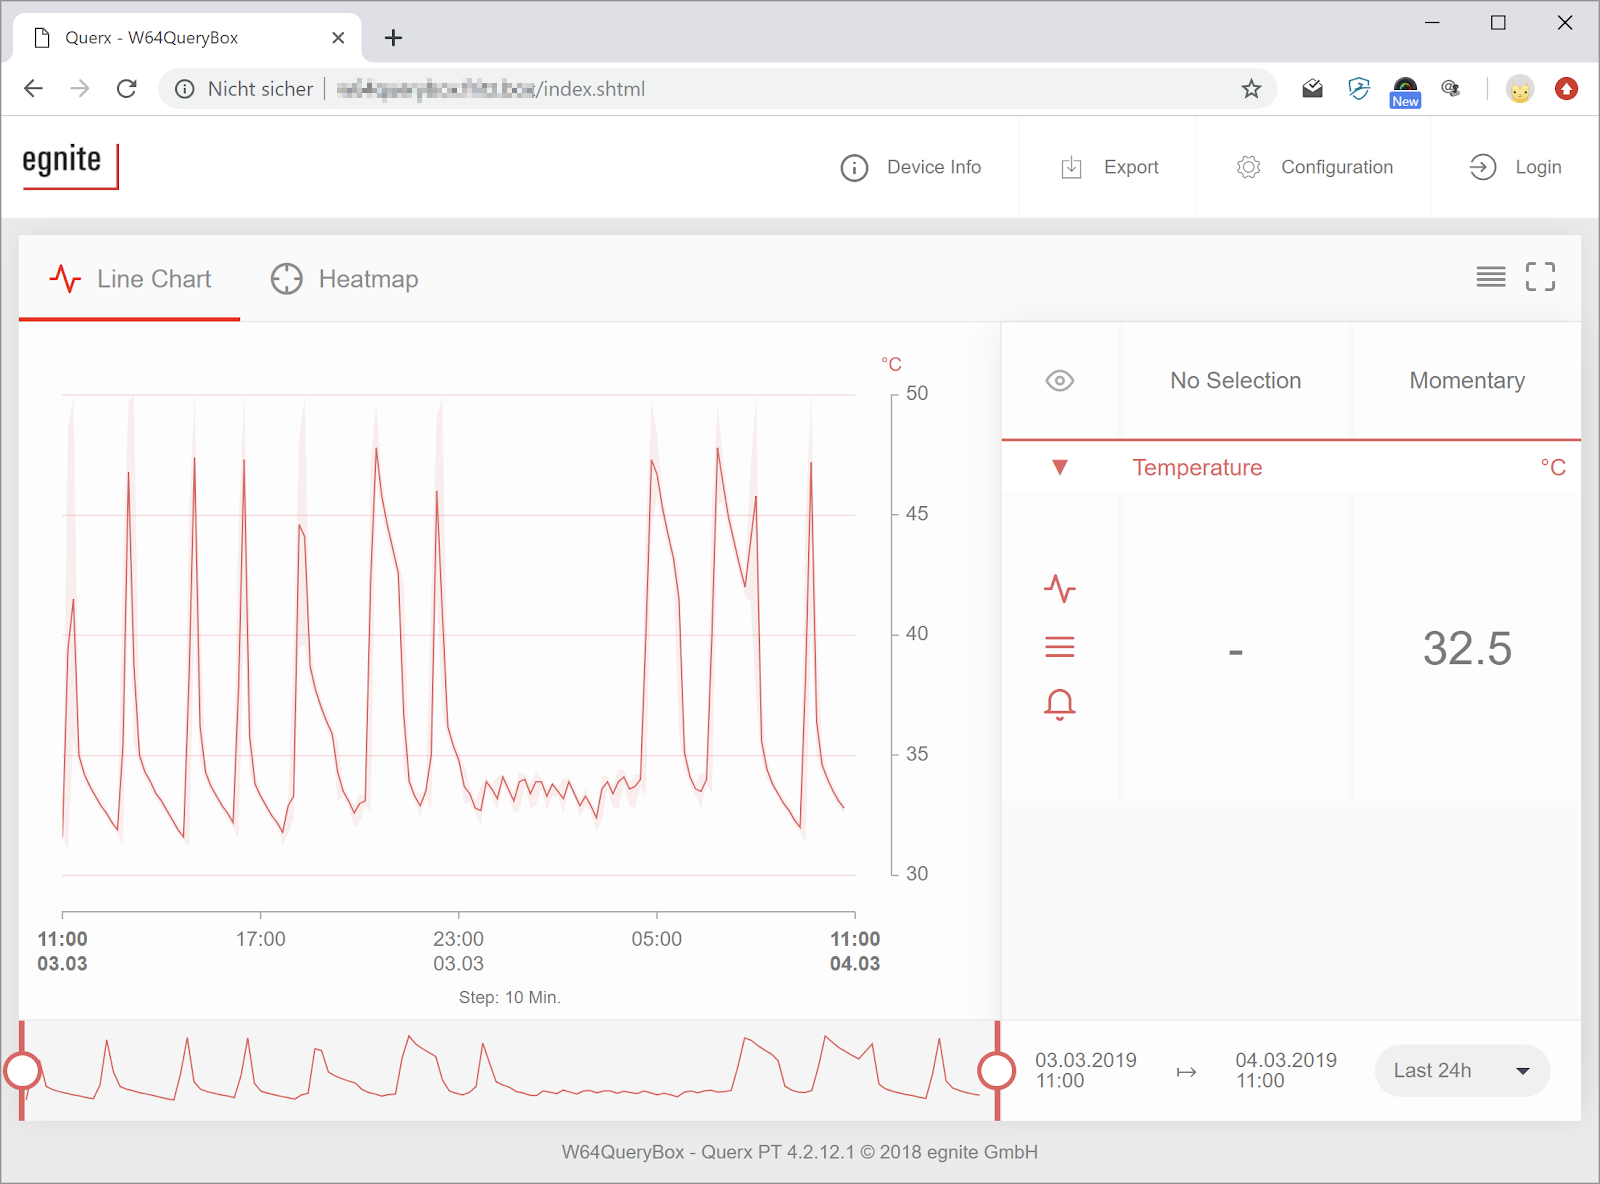The height and width of the screenshot is (1184, 1600).
Task: Toggle the eye visibility icon
Action: coord(1059,381)
